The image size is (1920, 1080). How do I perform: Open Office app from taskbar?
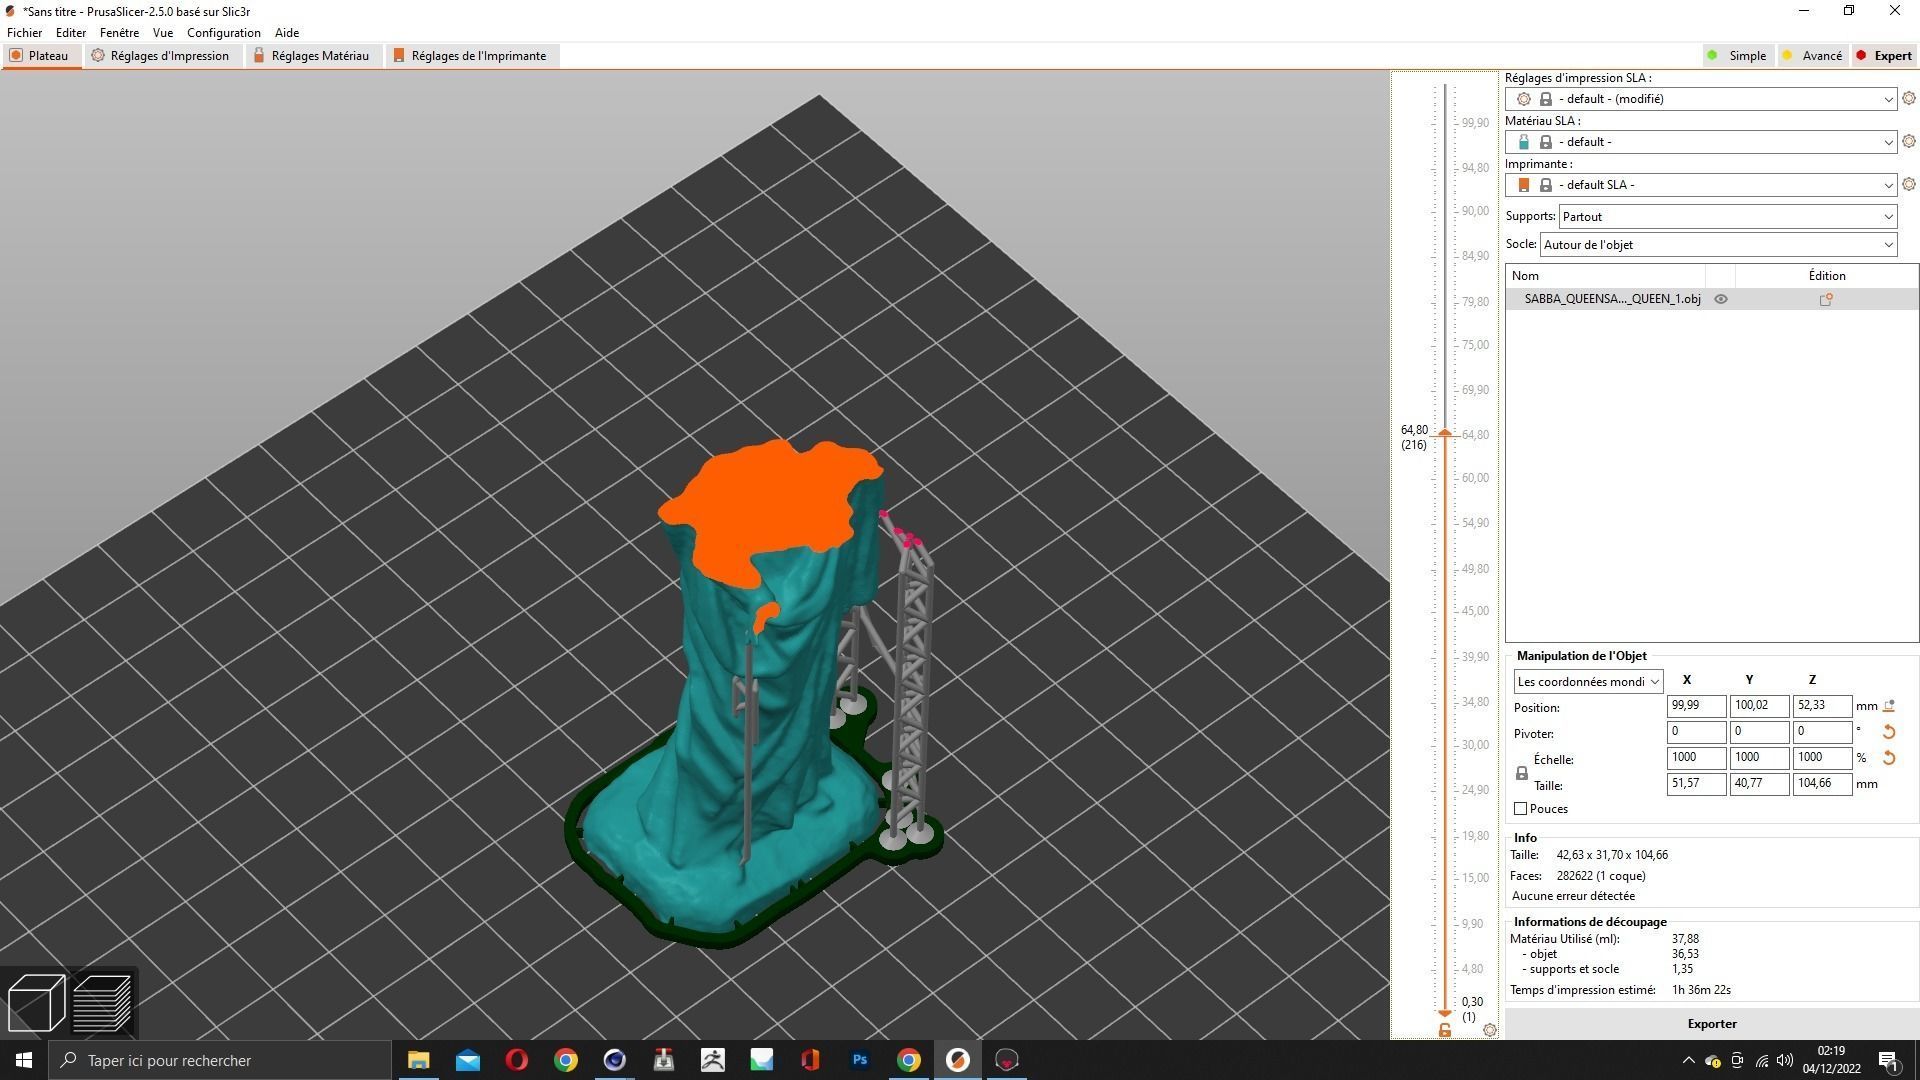[810, 1060]
